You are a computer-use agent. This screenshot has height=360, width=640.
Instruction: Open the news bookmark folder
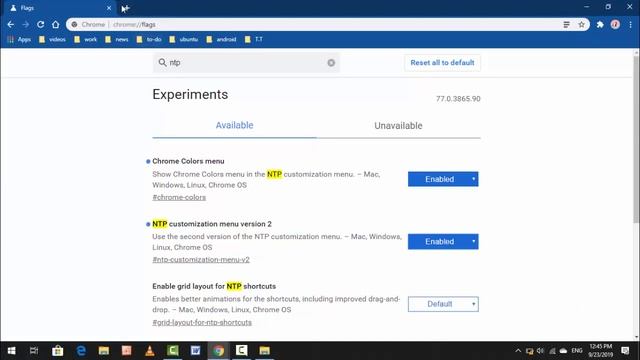coord(117,39)
